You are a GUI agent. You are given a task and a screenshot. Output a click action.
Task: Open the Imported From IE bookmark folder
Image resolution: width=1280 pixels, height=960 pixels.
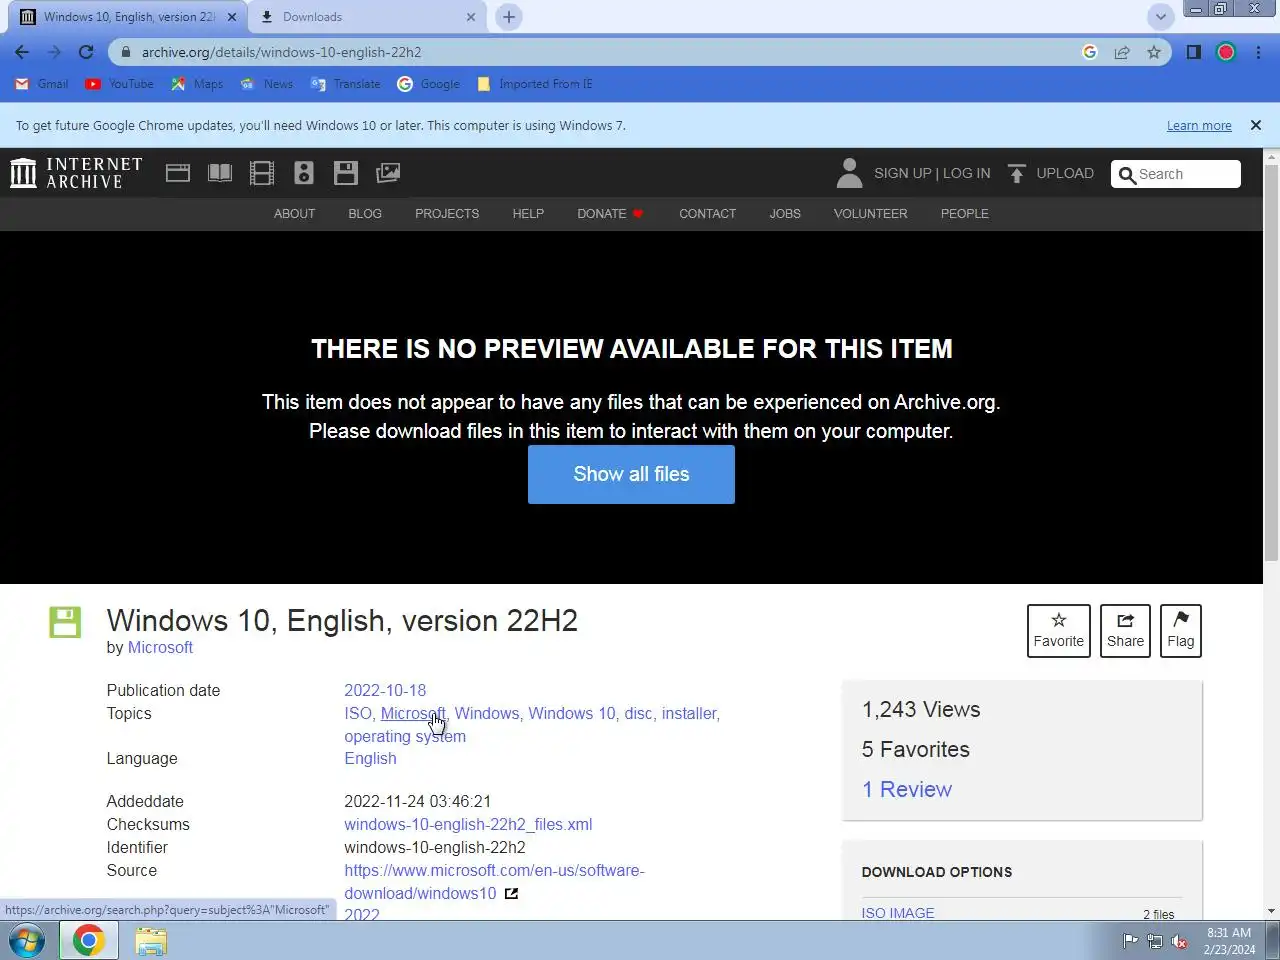pyautogui.click(x=535, y=84)
